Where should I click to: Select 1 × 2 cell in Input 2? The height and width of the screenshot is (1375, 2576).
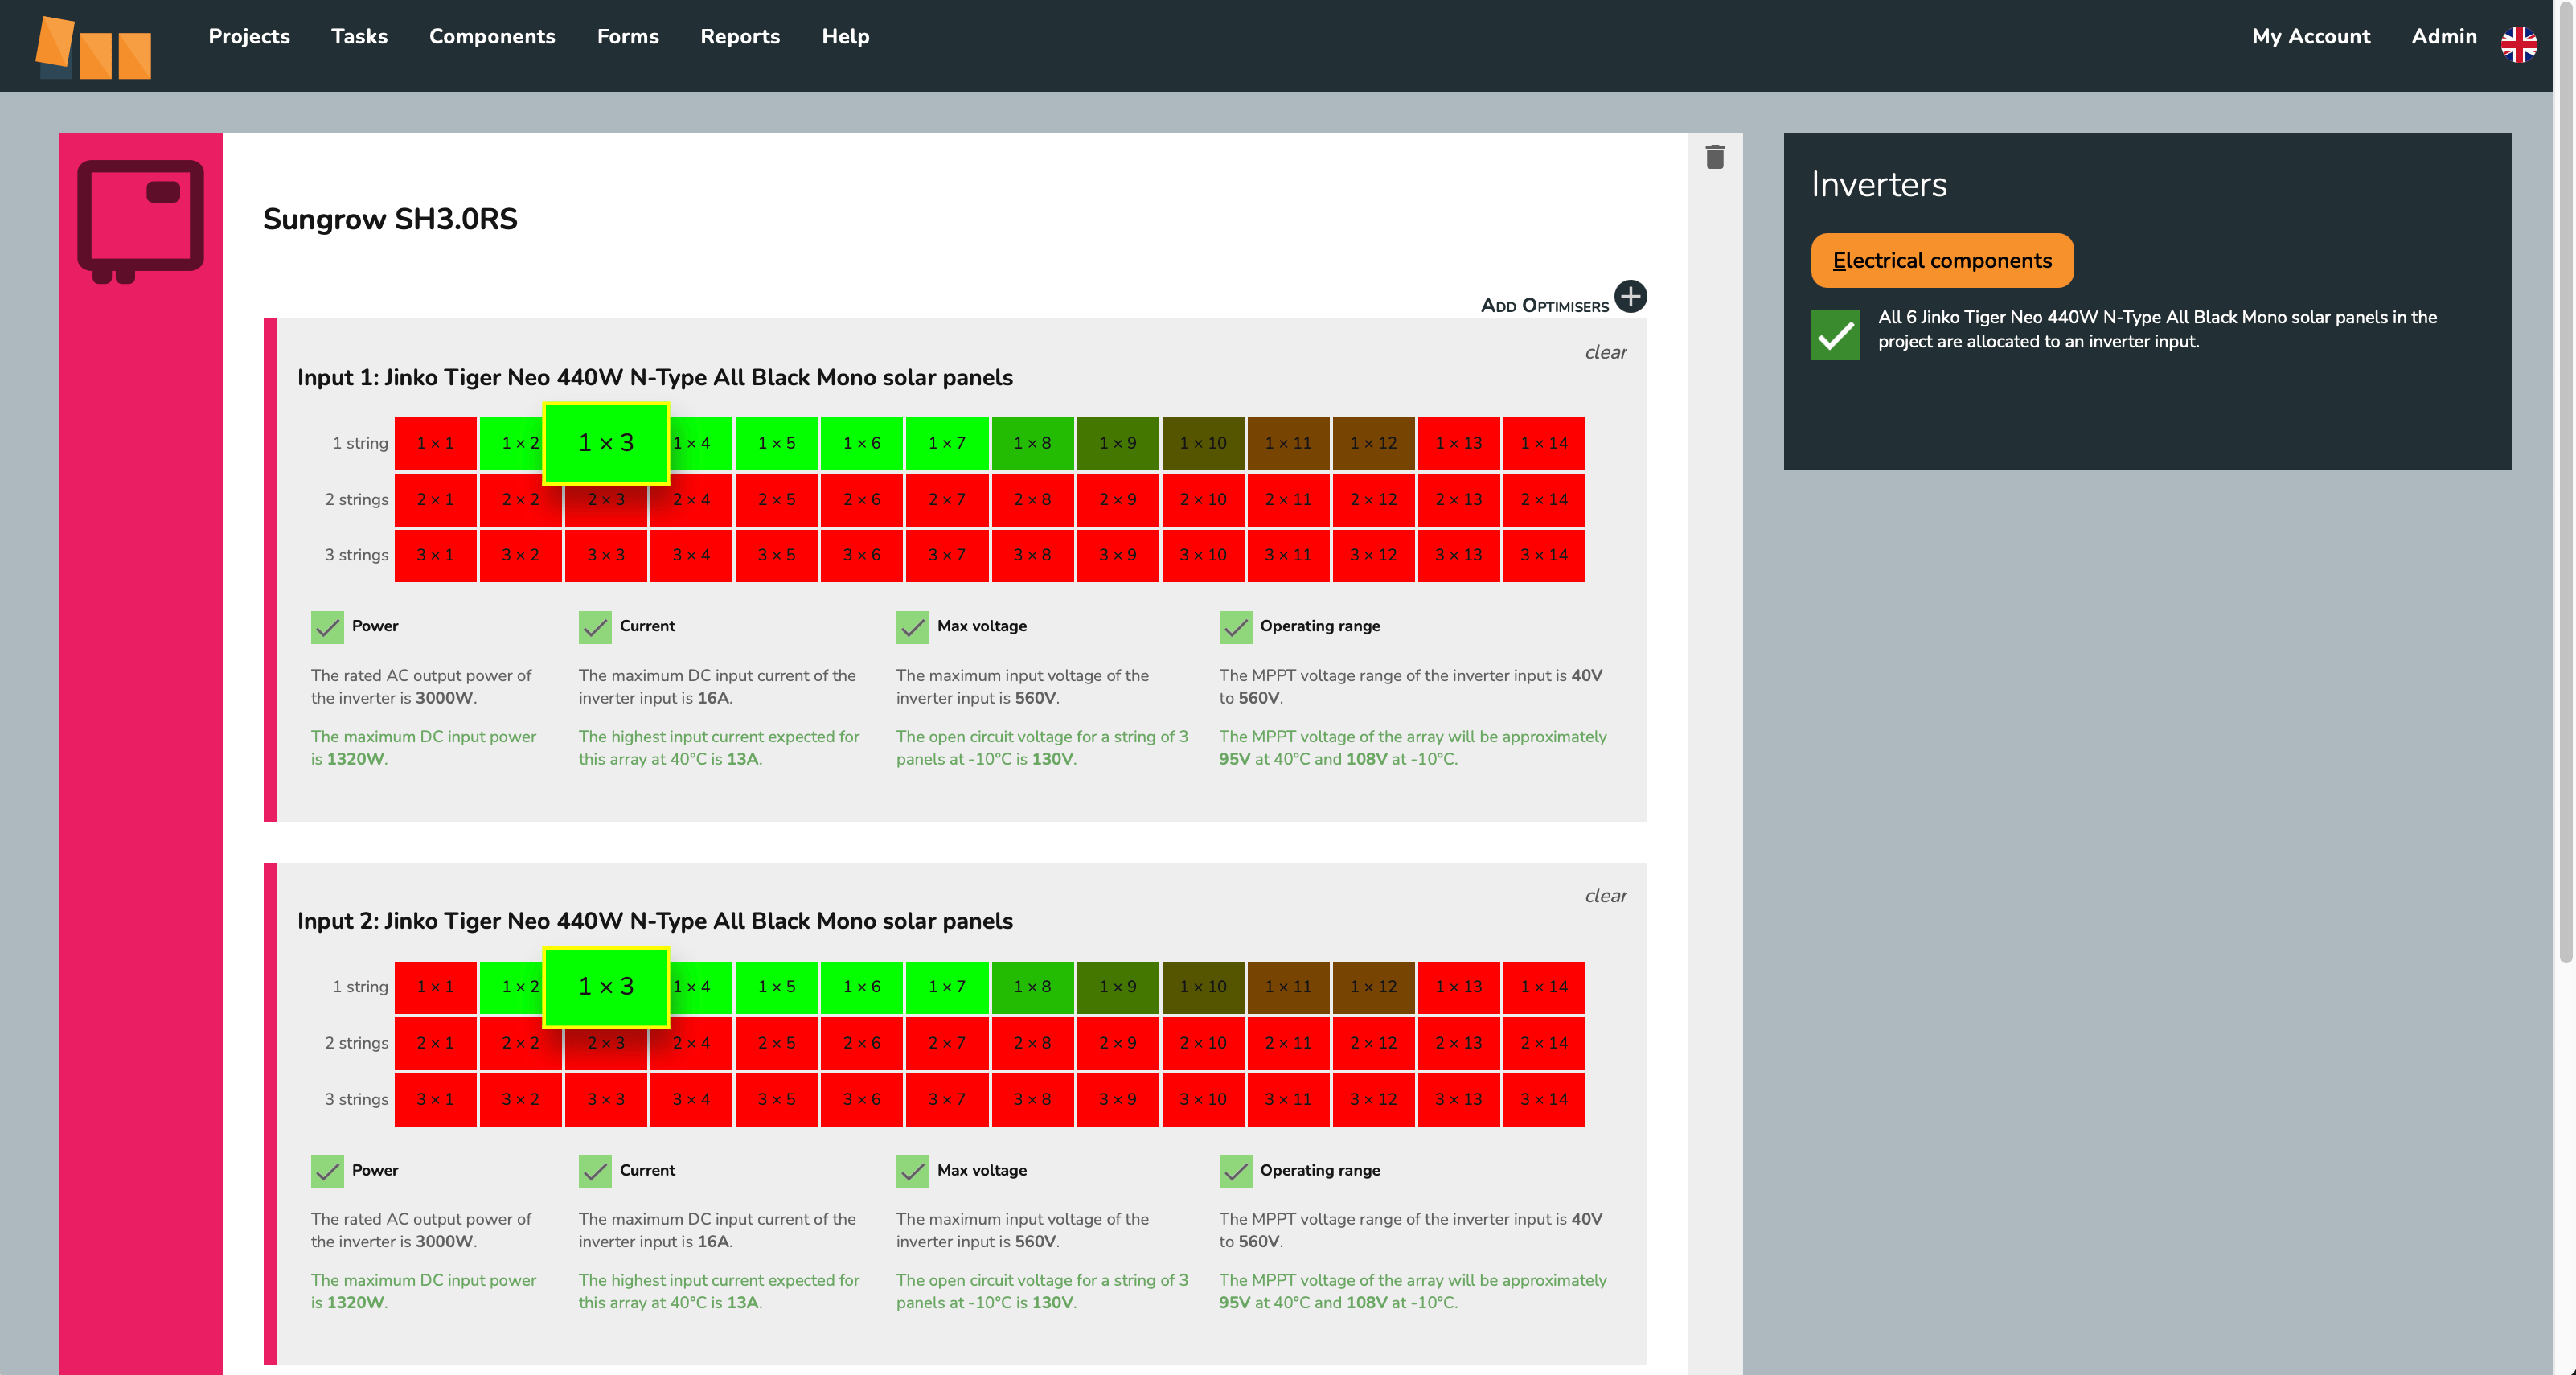point(512,987)
